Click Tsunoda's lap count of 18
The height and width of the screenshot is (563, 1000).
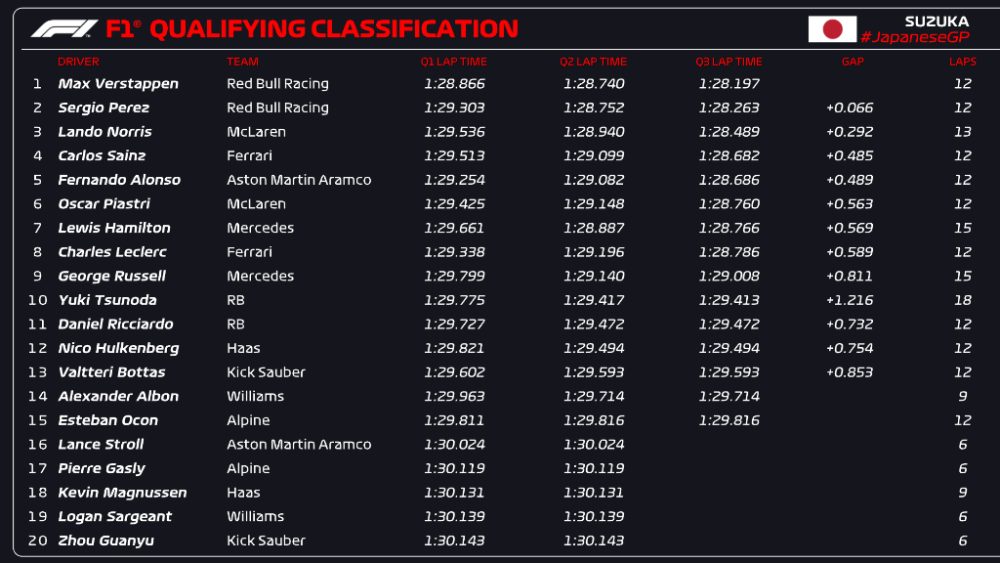pos(963,300)
